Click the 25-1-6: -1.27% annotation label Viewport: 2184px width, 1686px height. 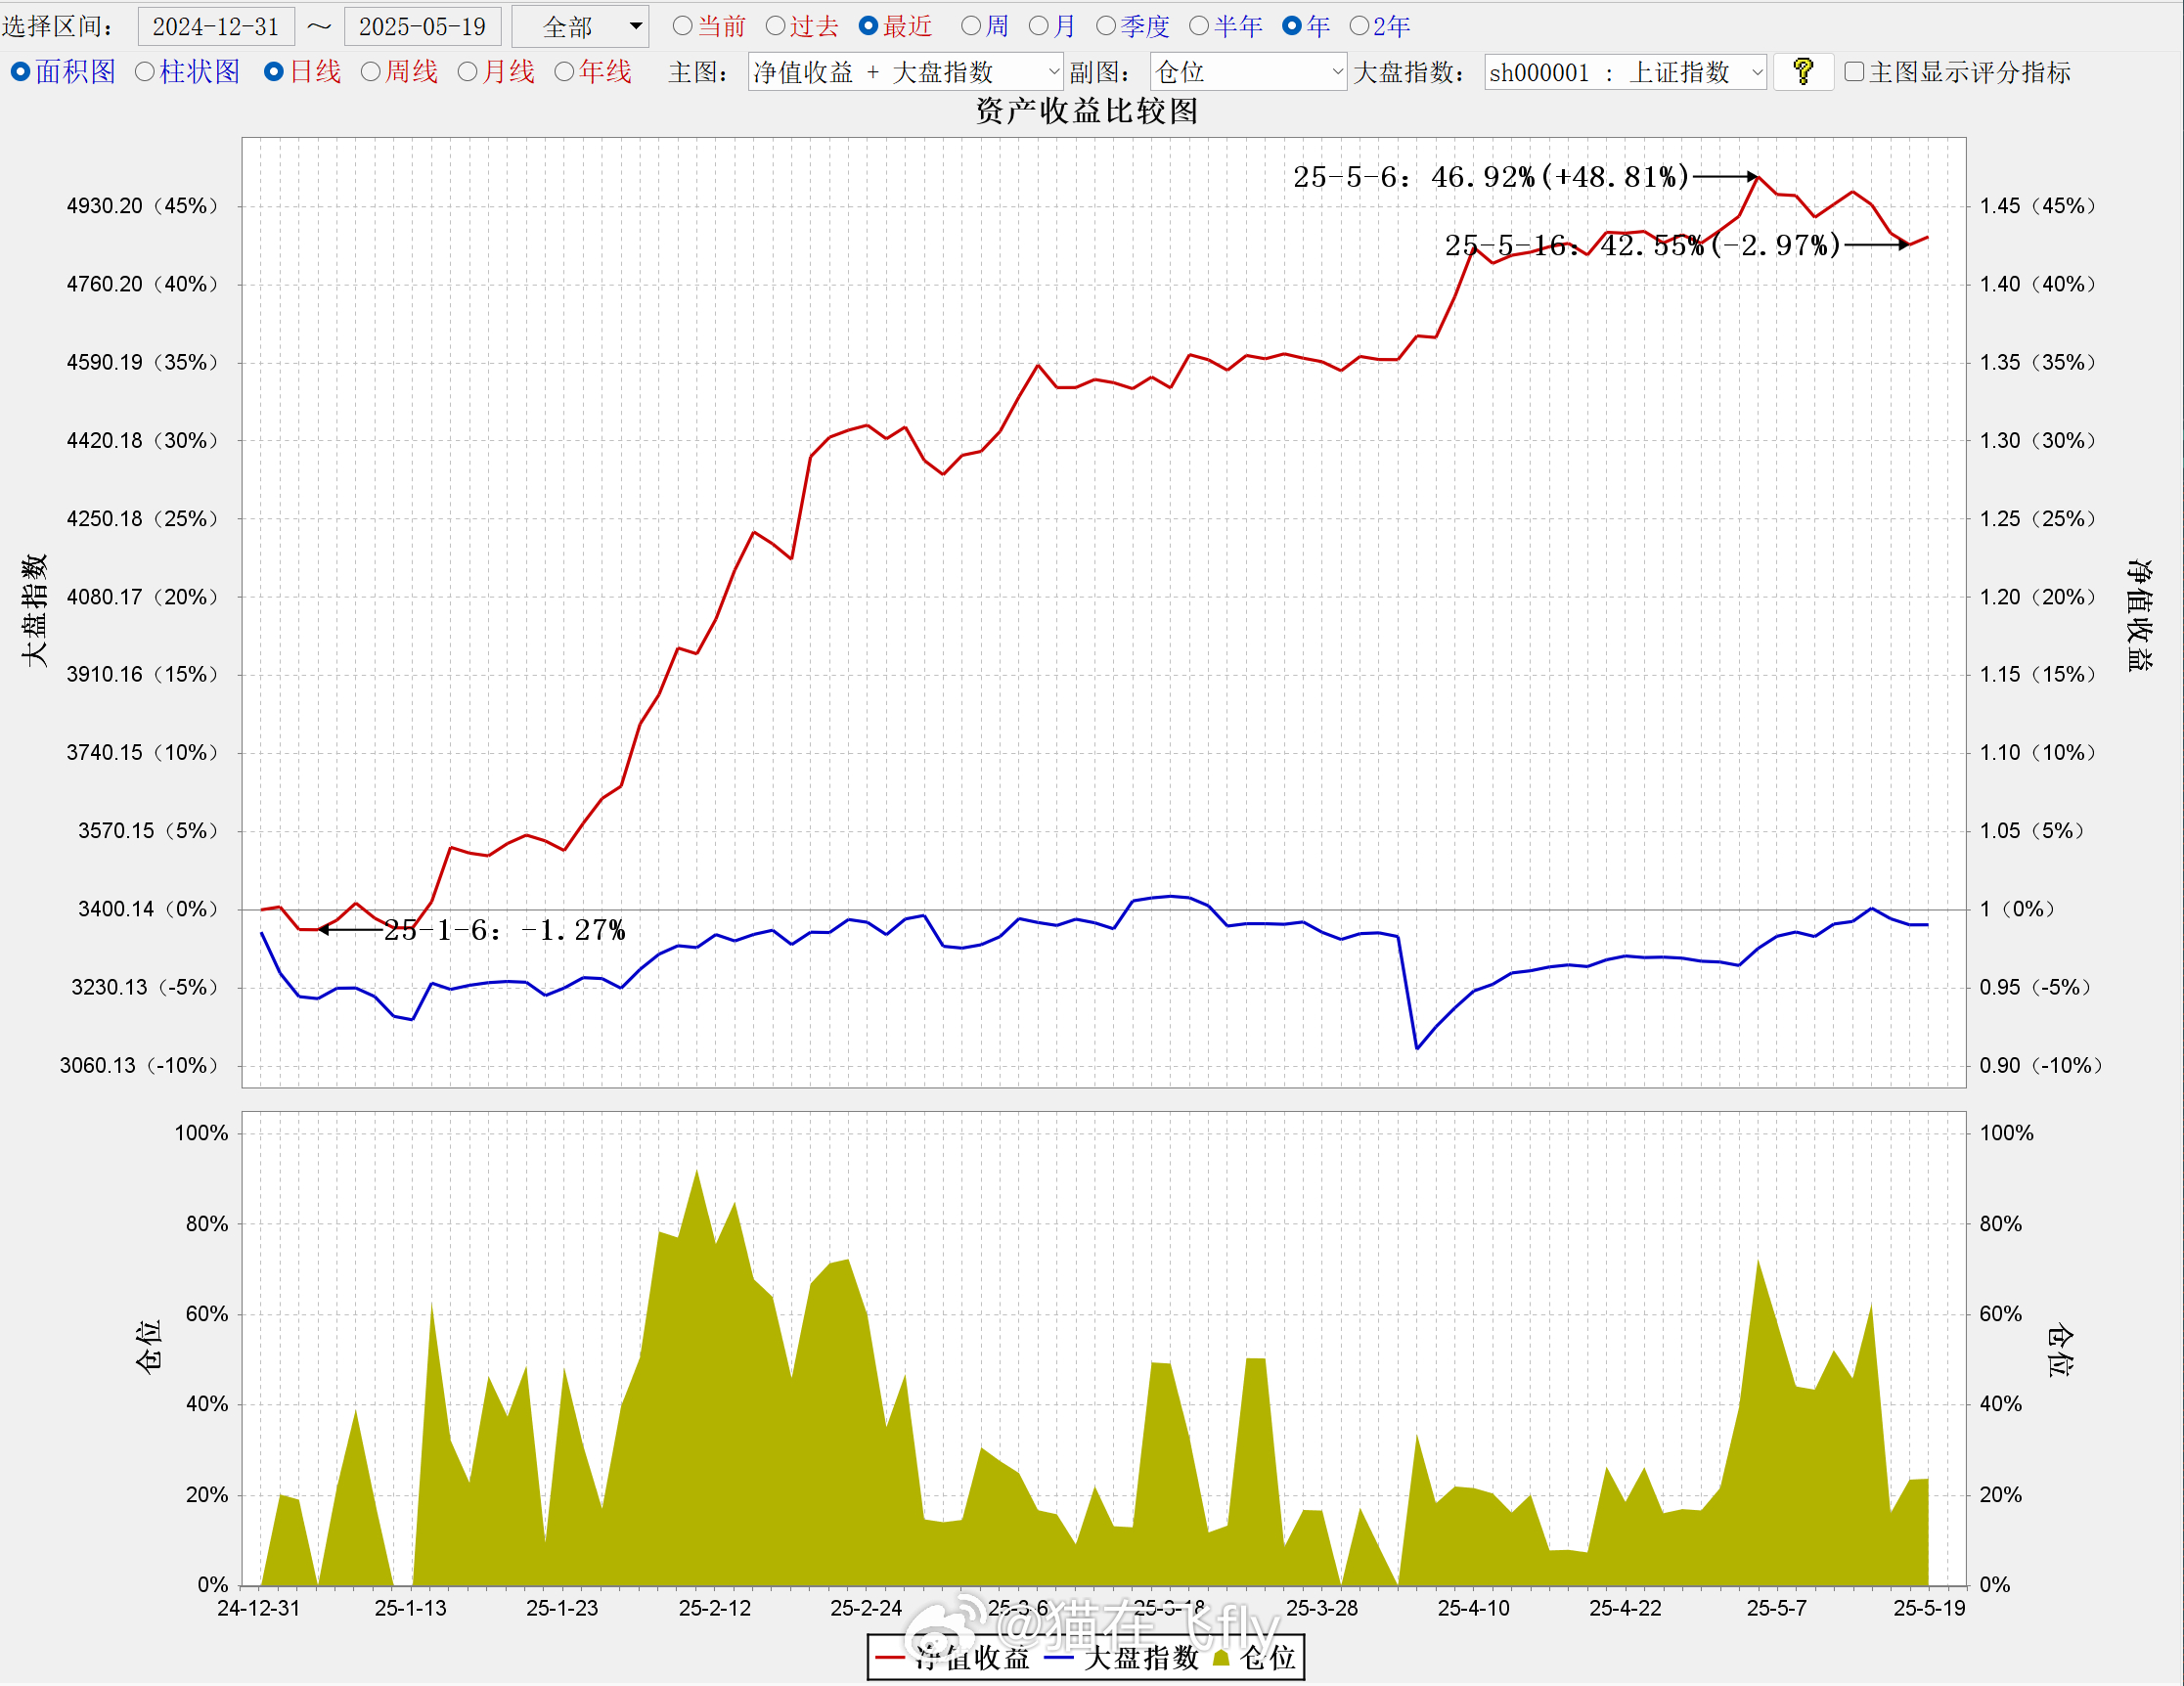click(505, 930)
